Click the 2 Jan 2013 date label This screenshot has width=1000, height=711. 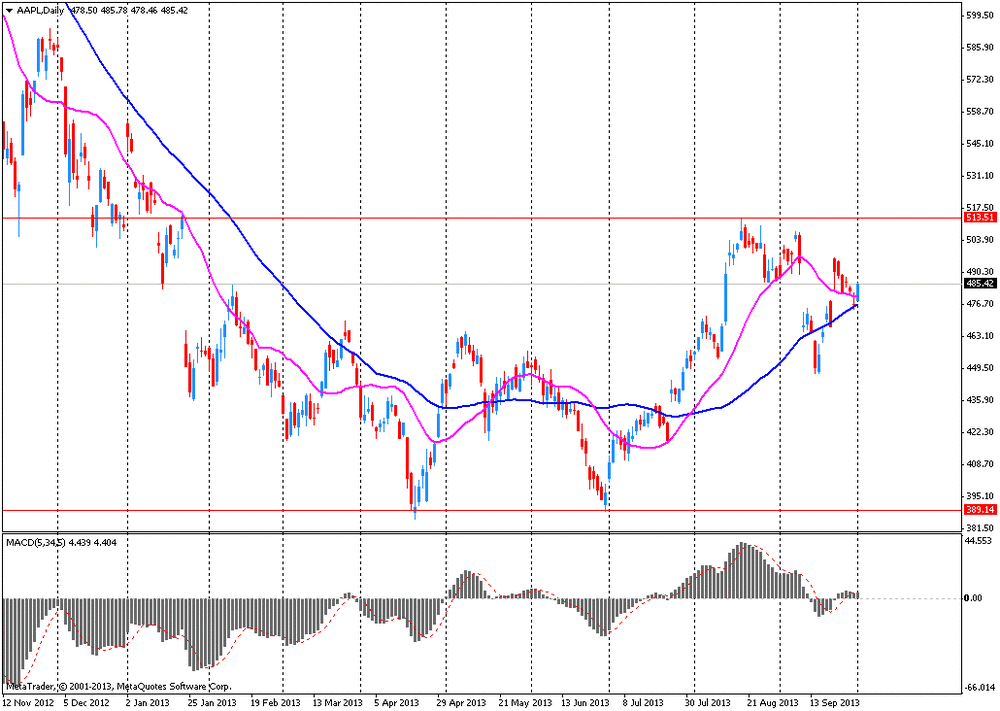149,703
